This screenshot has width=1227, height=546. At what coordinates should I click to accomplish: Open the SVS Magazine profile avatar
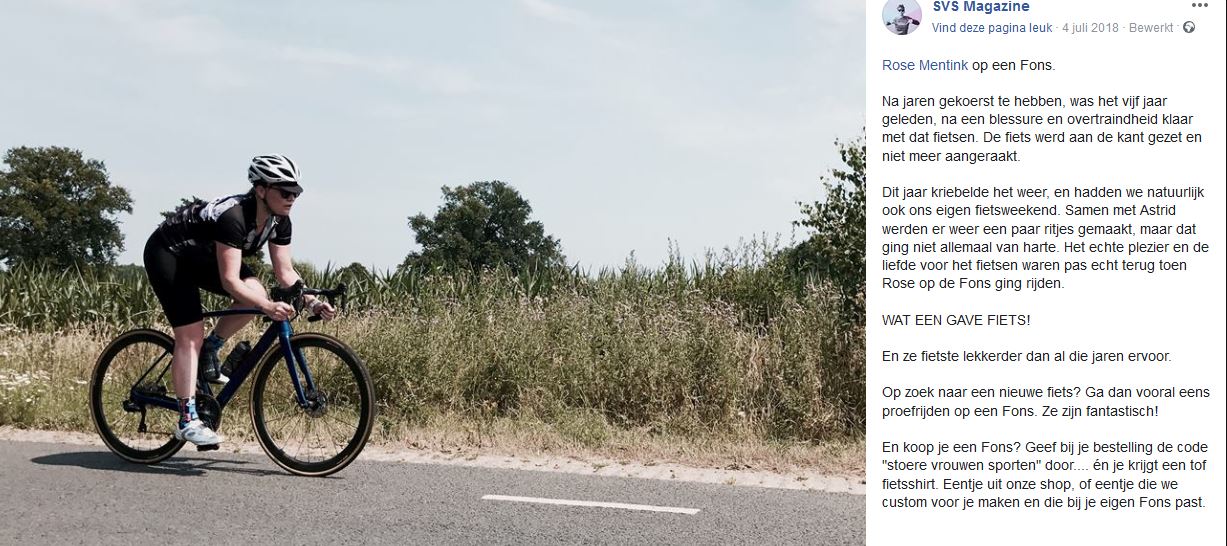tap(902, 17)
